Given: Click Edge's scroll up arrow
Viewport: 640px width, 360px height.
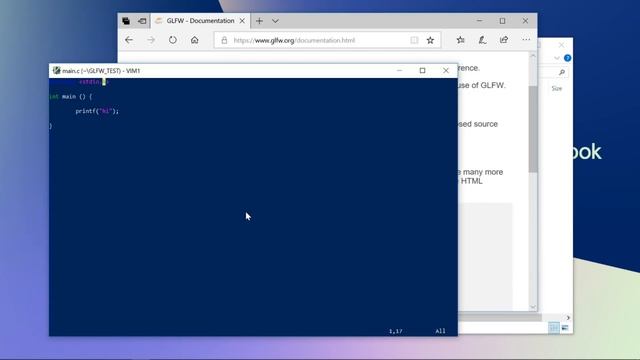Looking at the screenshot, I should point(533,56).
